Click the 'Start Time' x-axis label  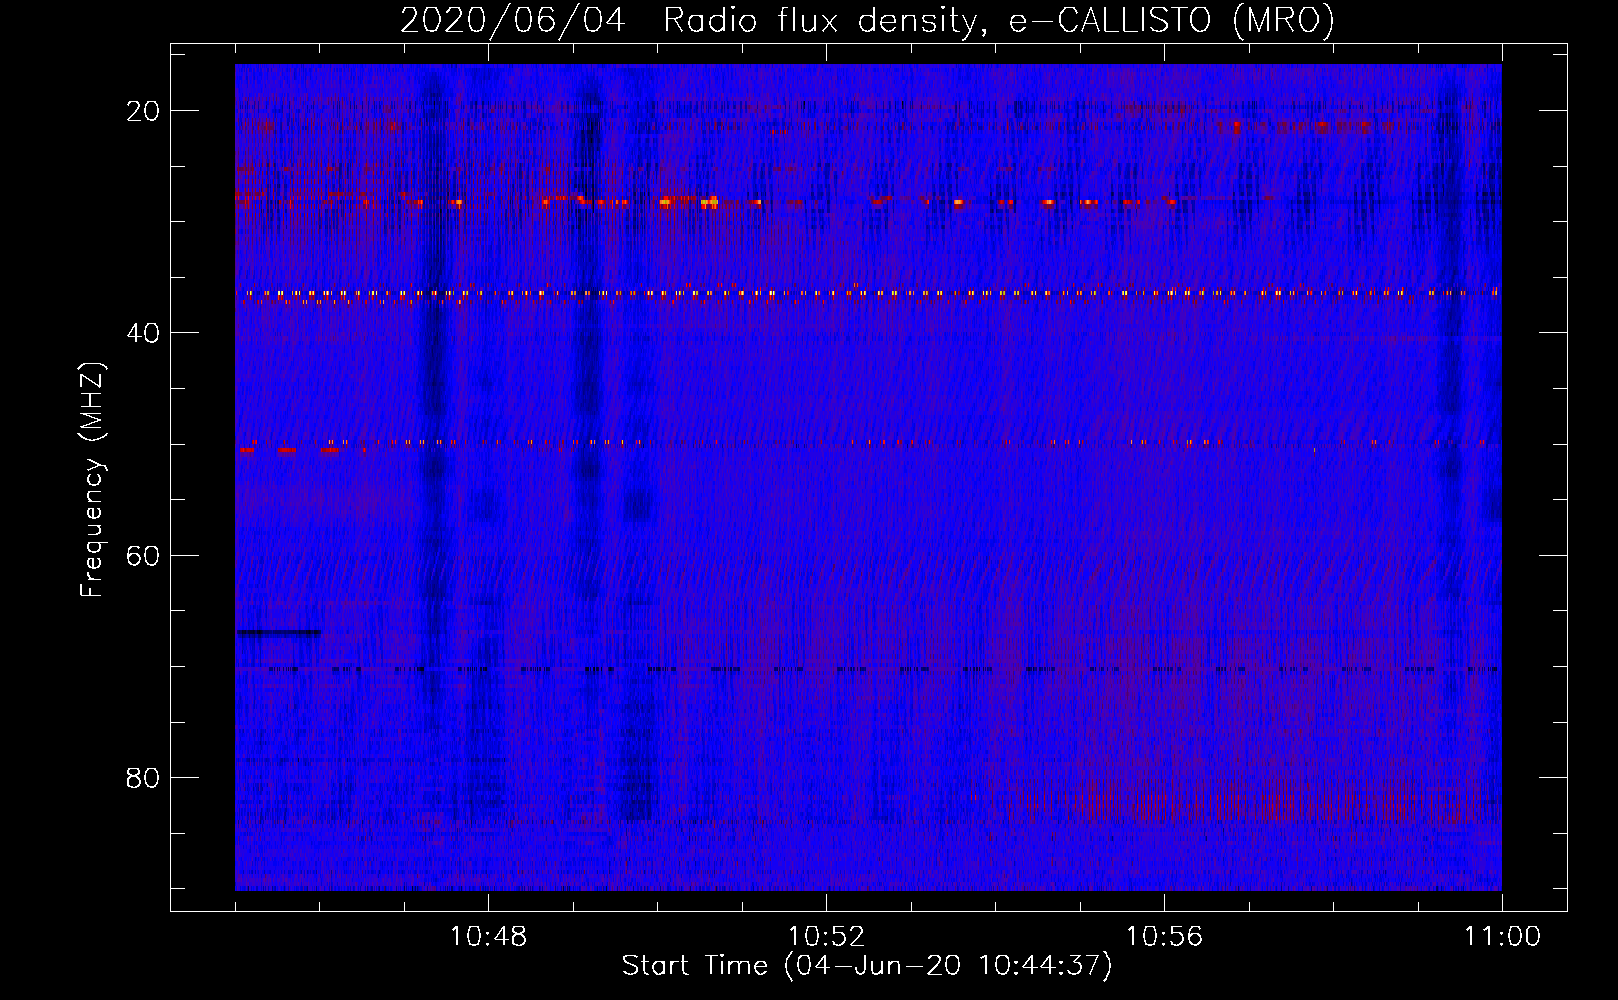tap(867, 966)
